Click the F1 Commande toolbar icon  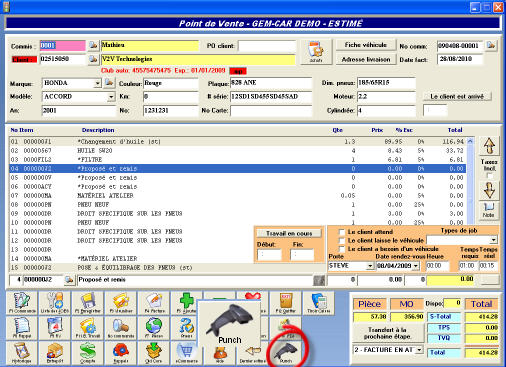point(22,303)
